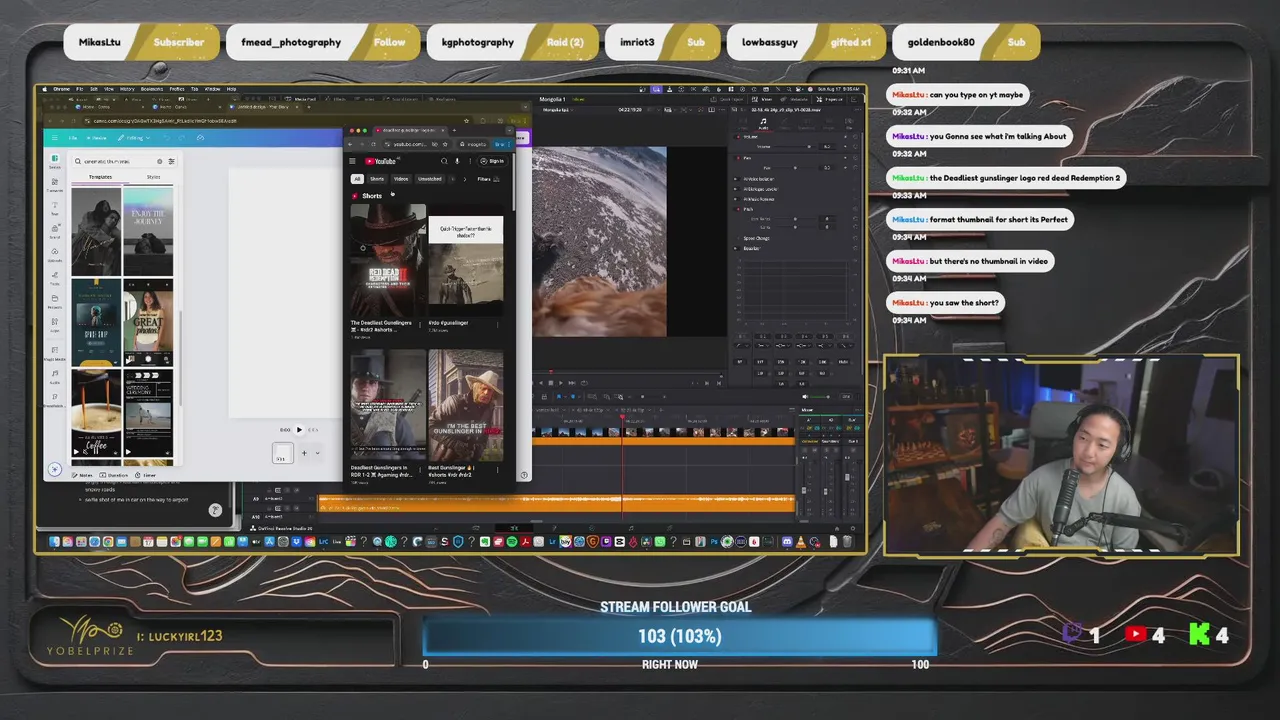The image size is (1280, 720).
Task: Switch to the Styles tab in Canva
Action: tap(153, 177)
